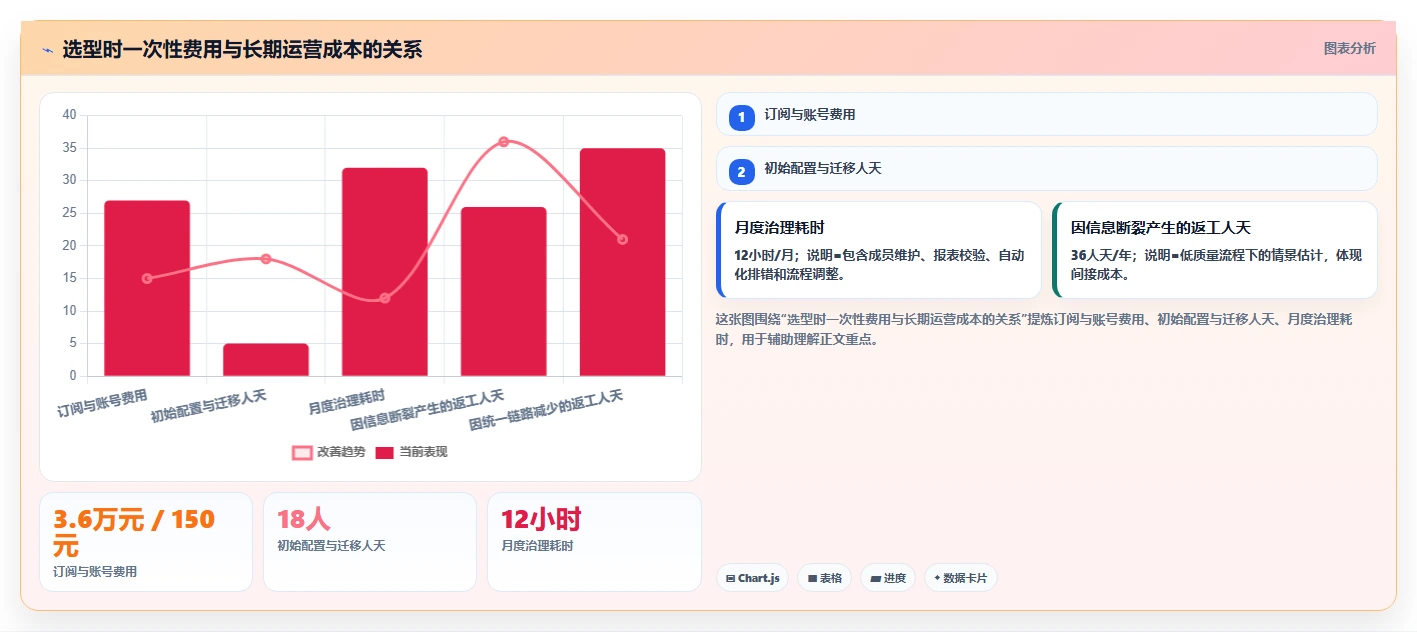
Task: Click the y-axis value 40
Action: 69,115
